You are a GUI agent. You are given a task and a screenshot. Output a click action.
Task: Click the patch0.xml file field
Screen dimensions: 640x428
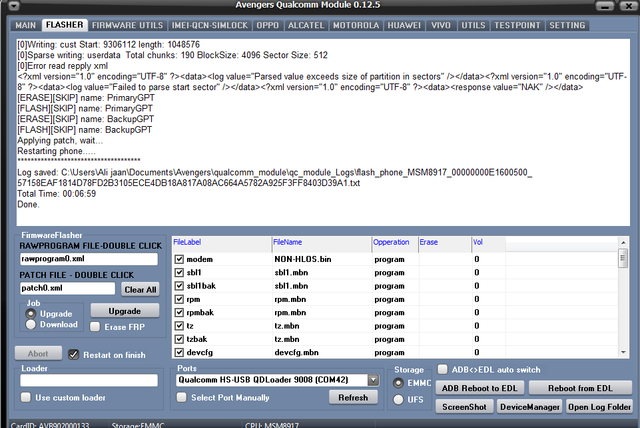coord(67,288)
